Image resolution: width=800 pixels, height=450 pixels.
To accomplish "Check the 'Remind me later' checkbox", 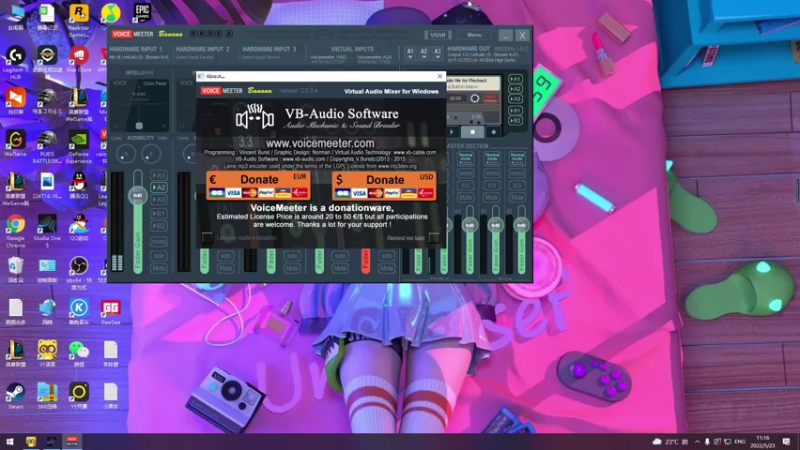I will coord(434,237).
